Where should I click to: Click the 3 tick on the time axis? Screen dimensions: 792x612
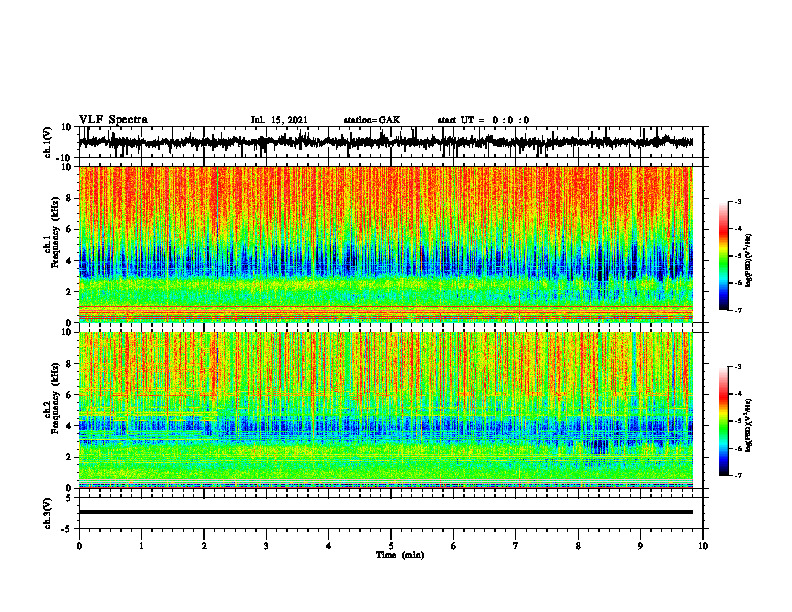(266, 546)
